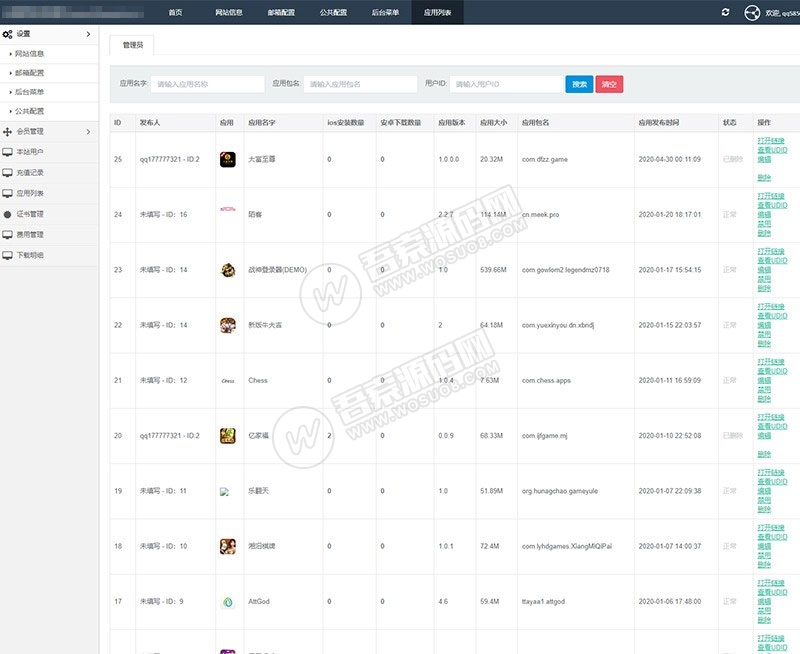Click the monitor icon beside 下载明细
The height and width of the screenshot is (654, 800).
pyautogui.click(x=8, y=256)
